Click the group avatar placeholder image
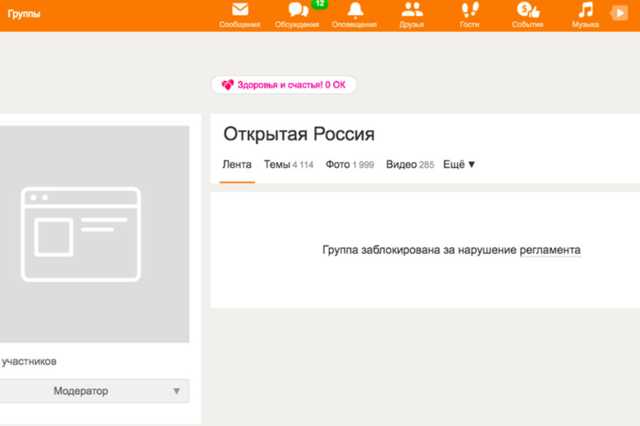 click(94, 234)
